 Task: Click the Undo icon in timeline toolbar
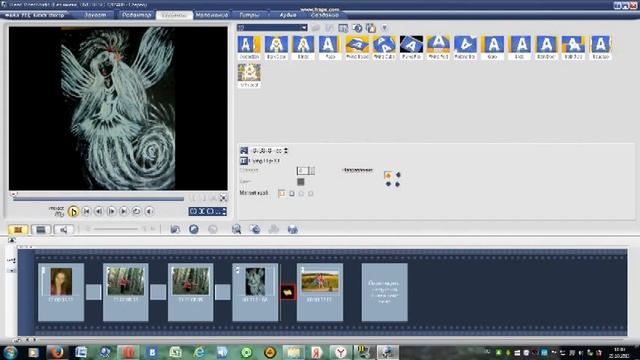[x=175, y=229]
